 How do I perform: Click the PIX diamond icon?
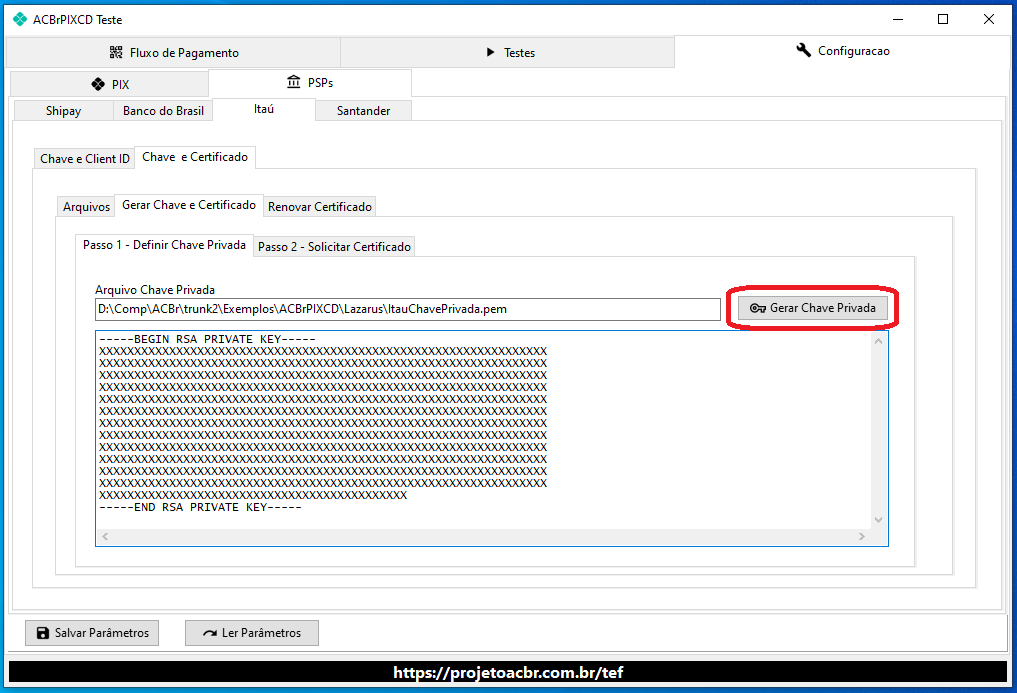(x=98, y=84)
